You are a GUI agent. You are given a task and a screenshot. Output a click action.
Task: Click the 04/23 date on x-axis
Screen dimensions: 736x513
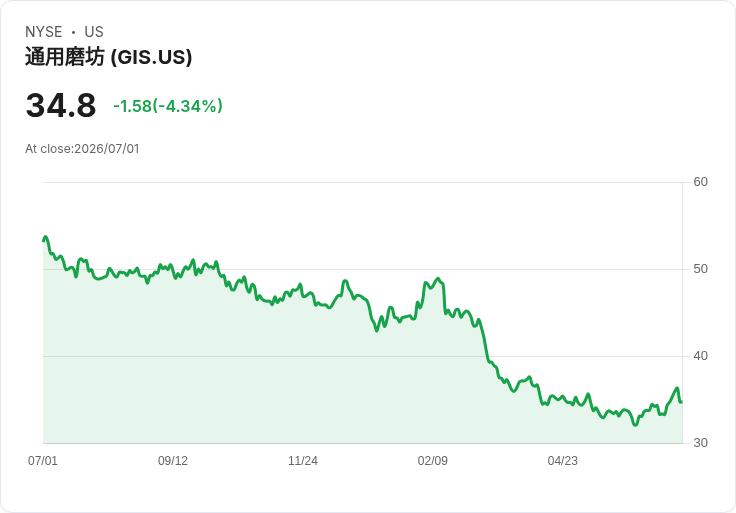click(562, 460)
